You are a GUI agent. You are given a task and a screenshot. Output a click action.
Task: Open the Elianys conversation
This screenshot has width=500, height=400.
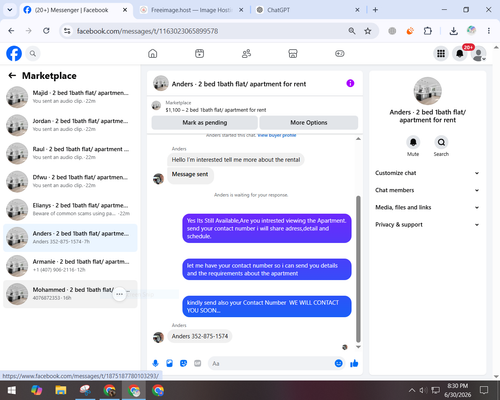pyautogui.click(x=70, y=210)
